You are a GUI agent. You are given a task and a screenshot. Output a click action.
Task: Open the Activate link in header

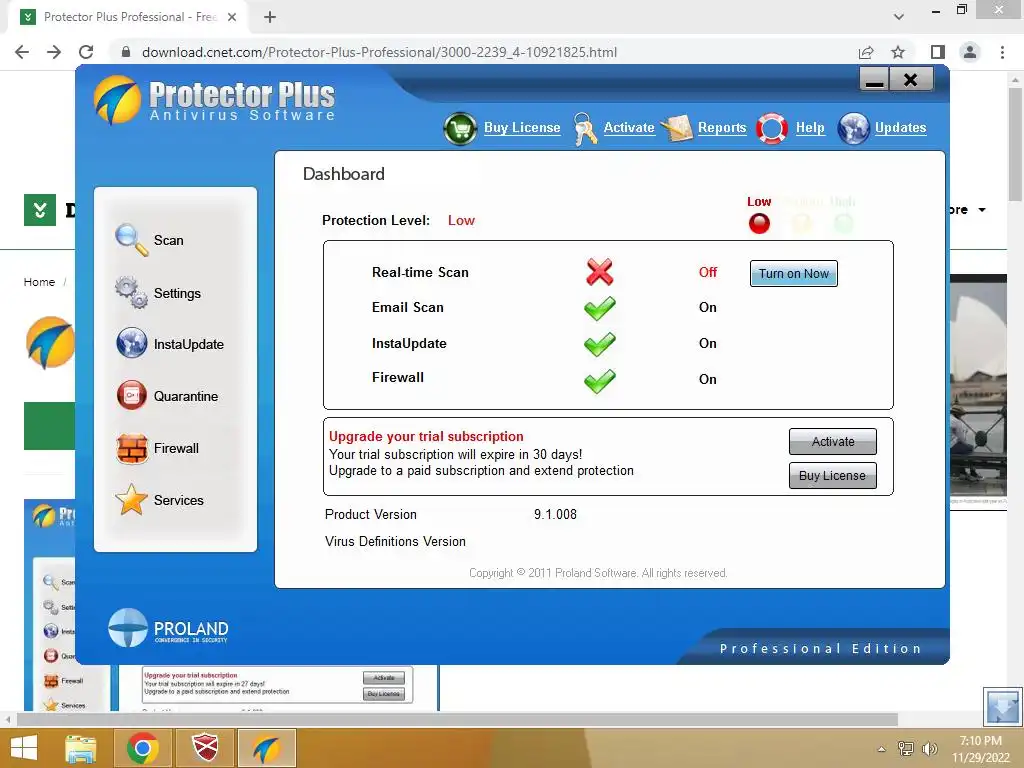[x=629, y=127]
